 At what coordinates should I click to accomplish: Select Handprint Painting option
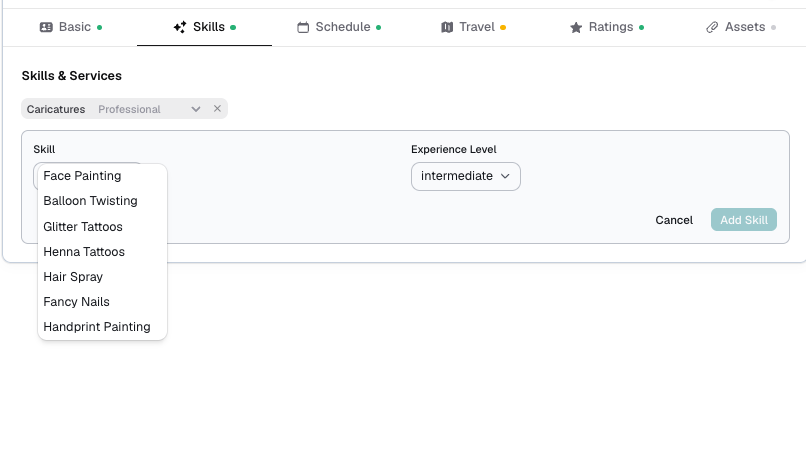click(102, 327)
